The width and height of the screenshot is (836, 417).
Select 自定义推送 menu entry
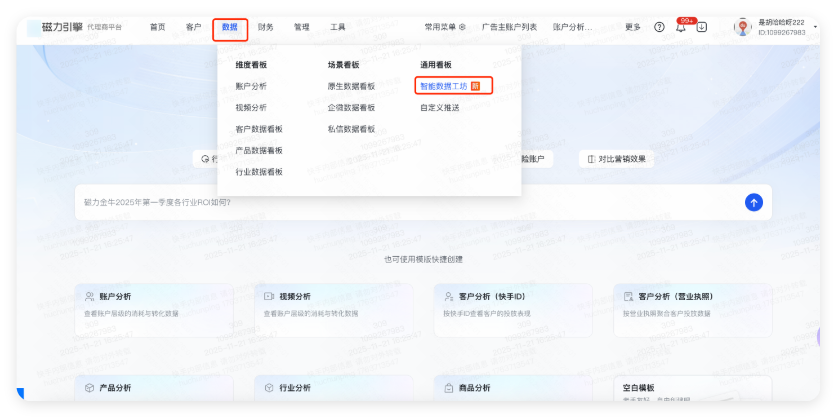(439, 108)
